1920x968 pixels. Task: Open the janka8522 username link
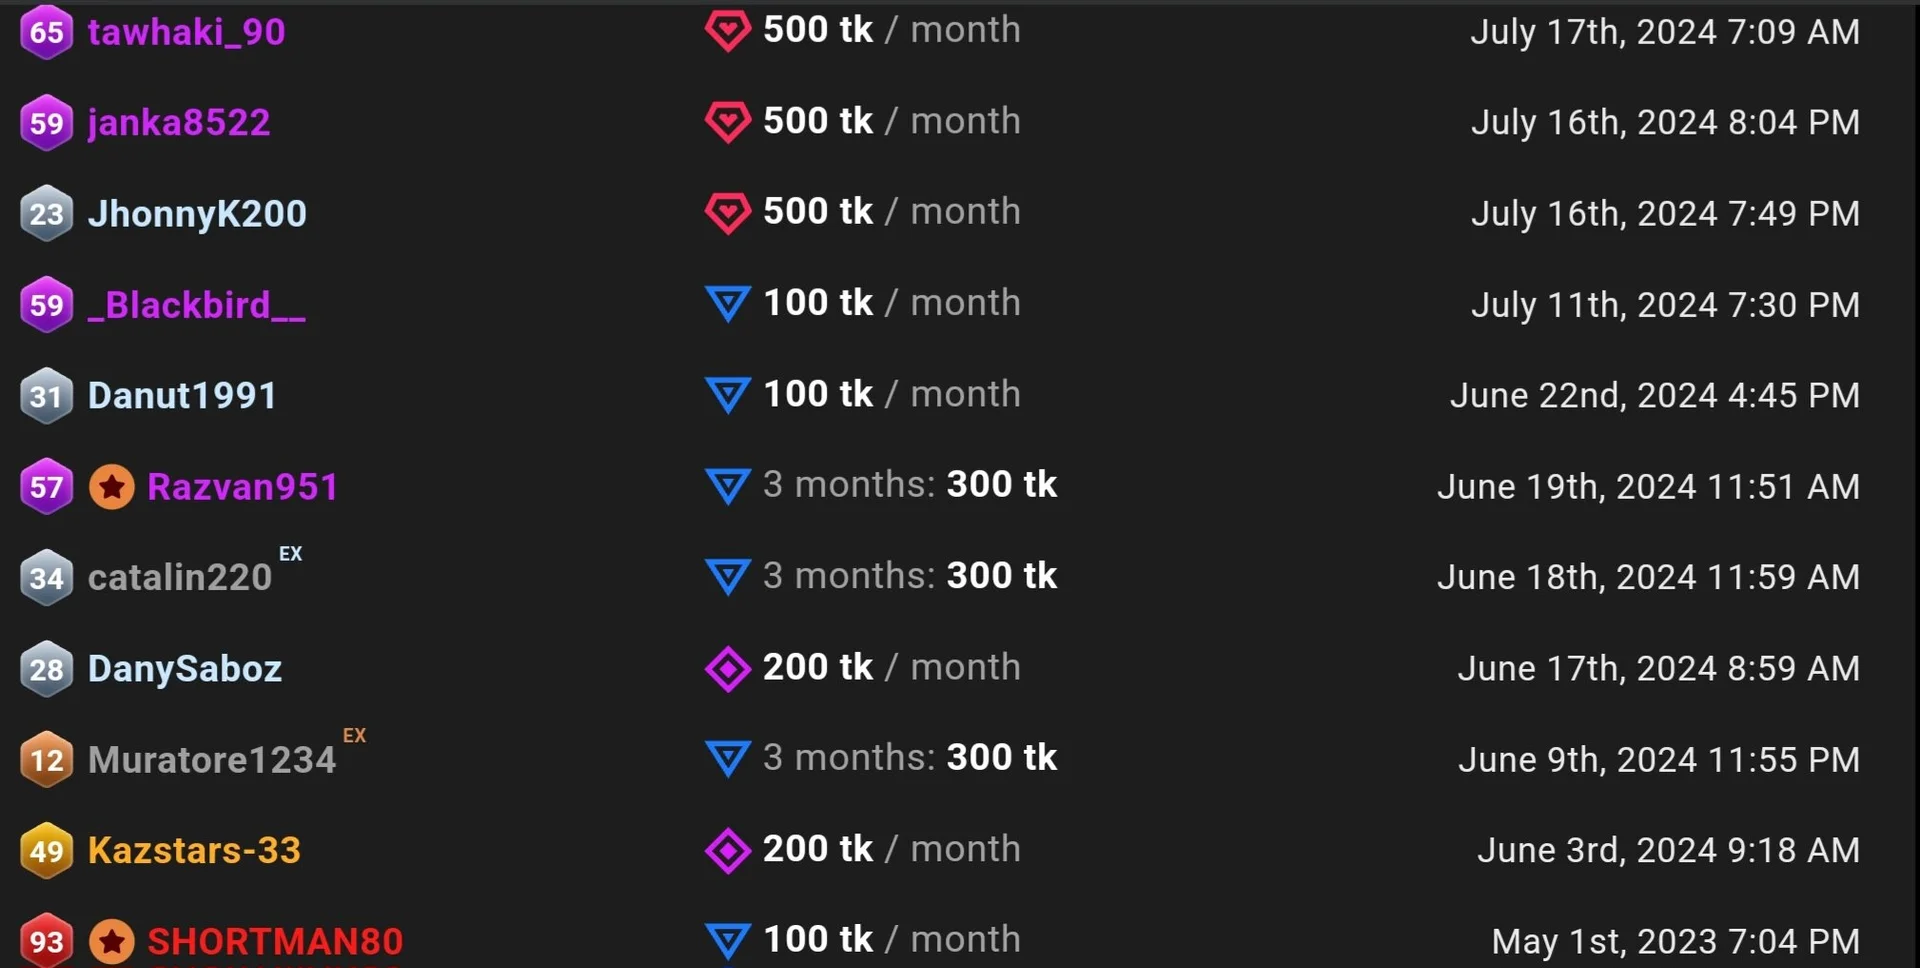pos(179,123)
